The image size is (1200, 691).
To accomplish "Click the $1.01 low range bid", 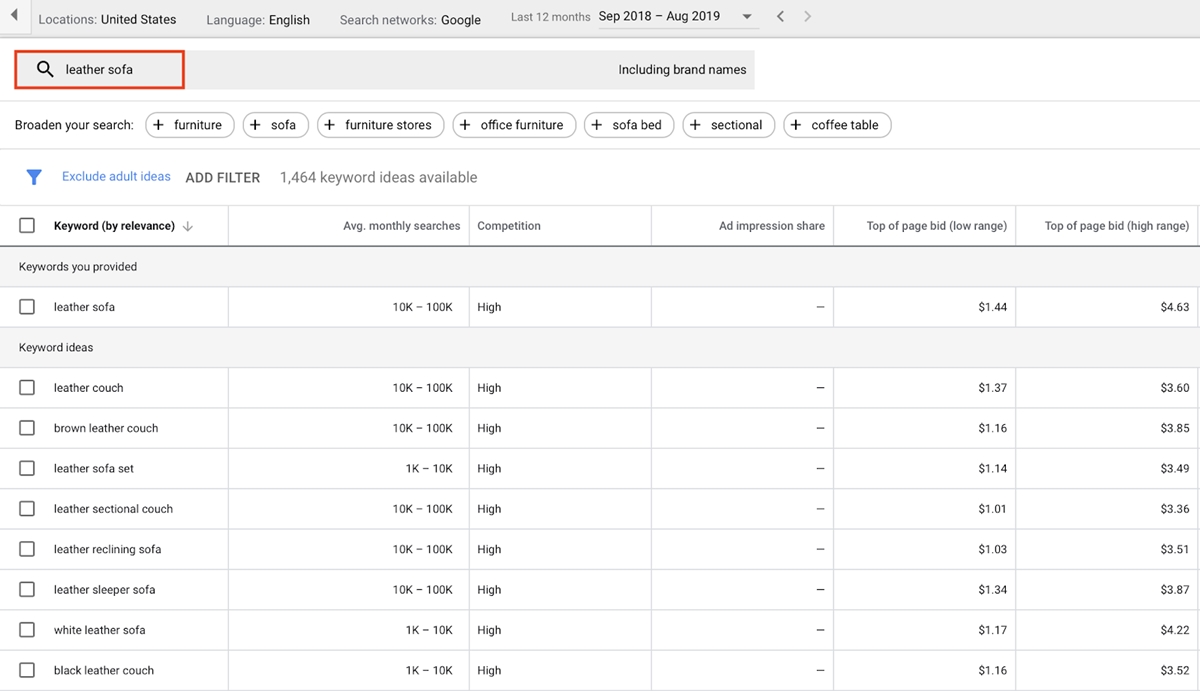I will [x=993, y=509].
